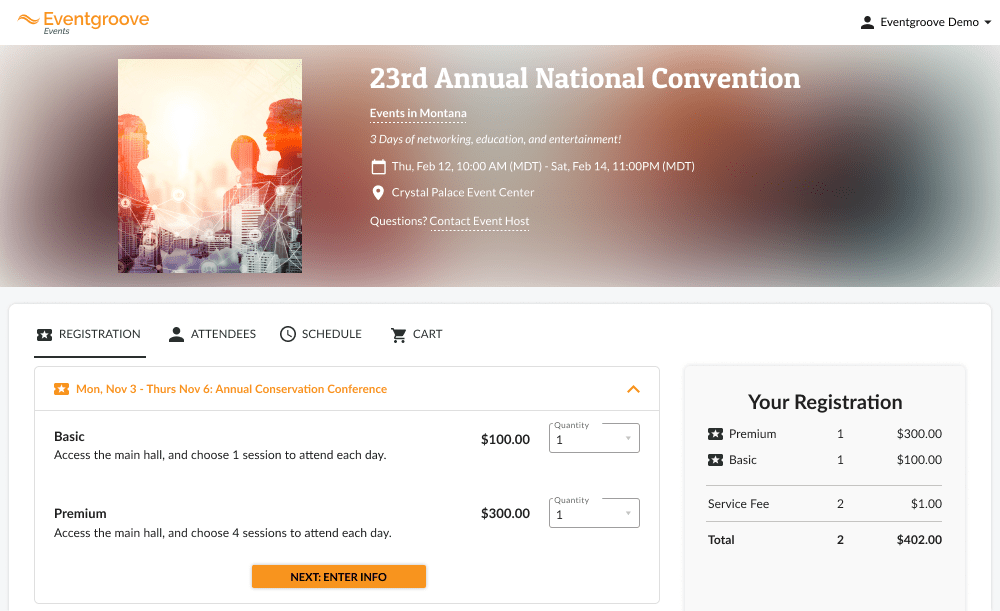1000x611 pixels.
Task: Click the calendar icon beside event dates
Action: [378, 166]
